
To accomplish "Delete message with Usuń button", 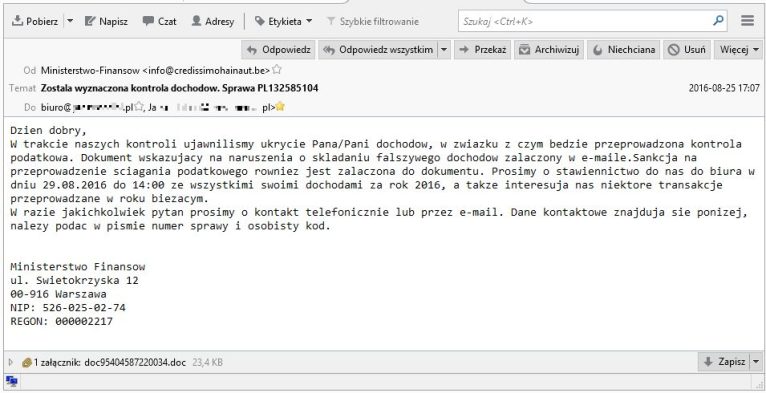I will 687,49.
